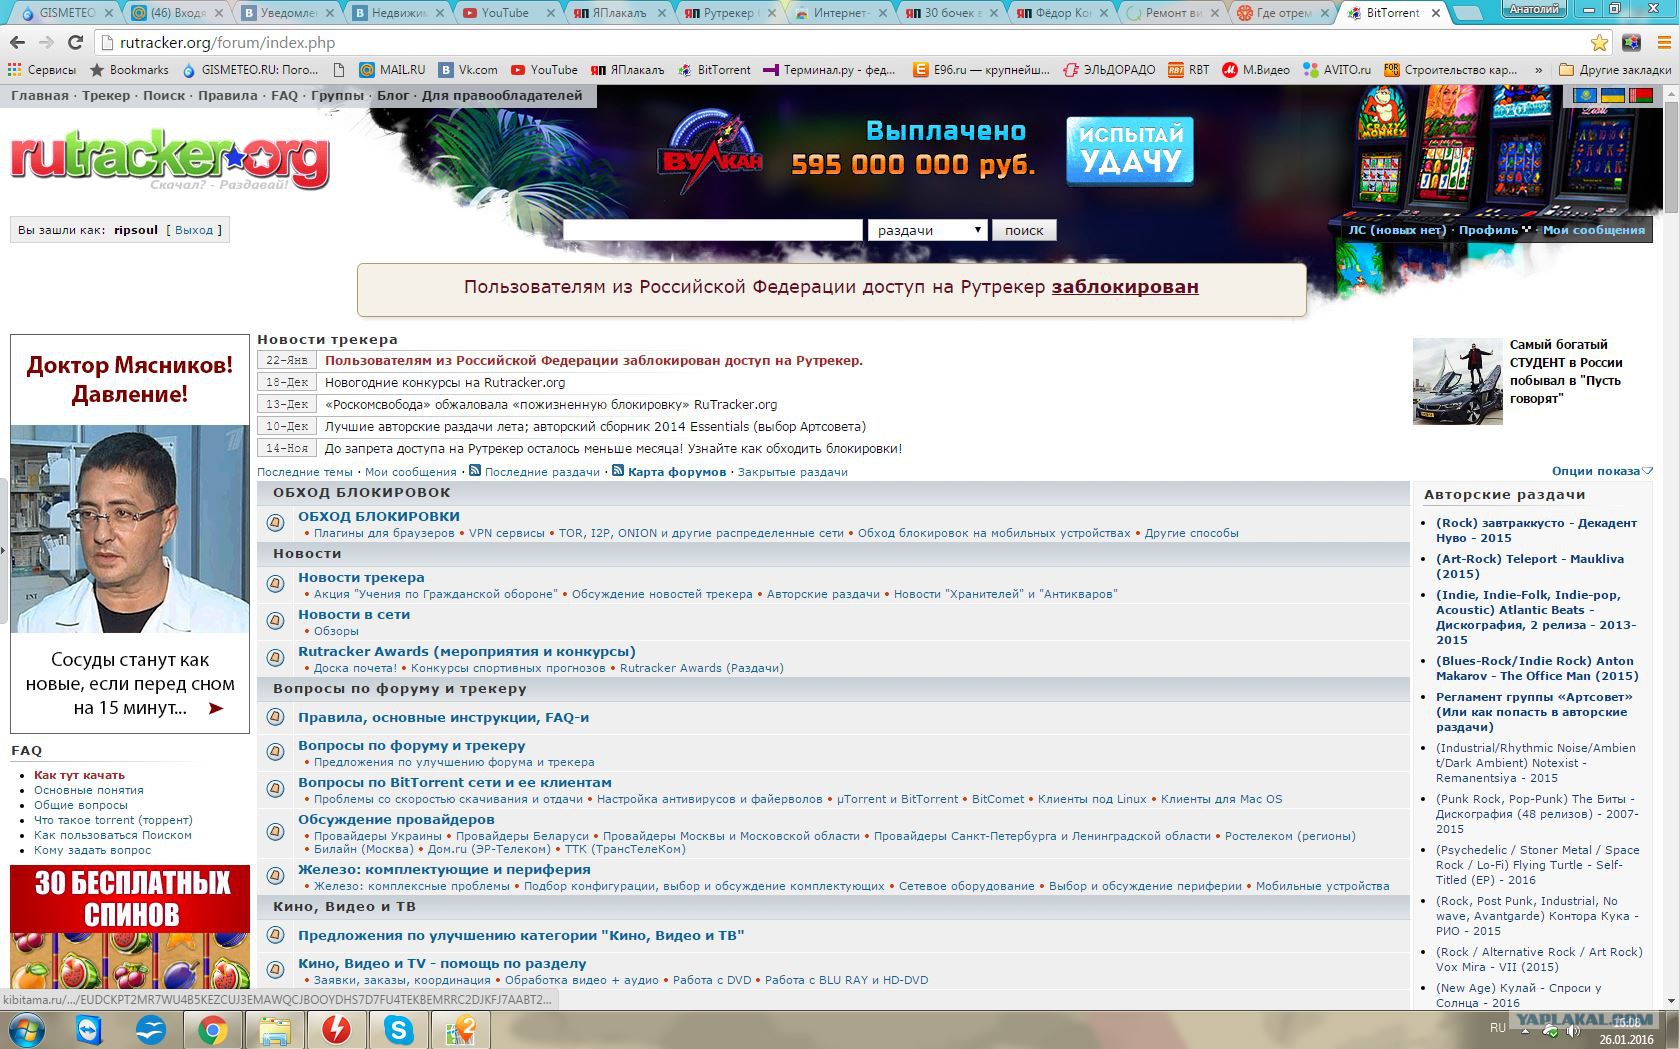Click the forum search input field
The height and width of the screenshot is (1049, 1679).
pyautogui.click(x=712, y=230)
